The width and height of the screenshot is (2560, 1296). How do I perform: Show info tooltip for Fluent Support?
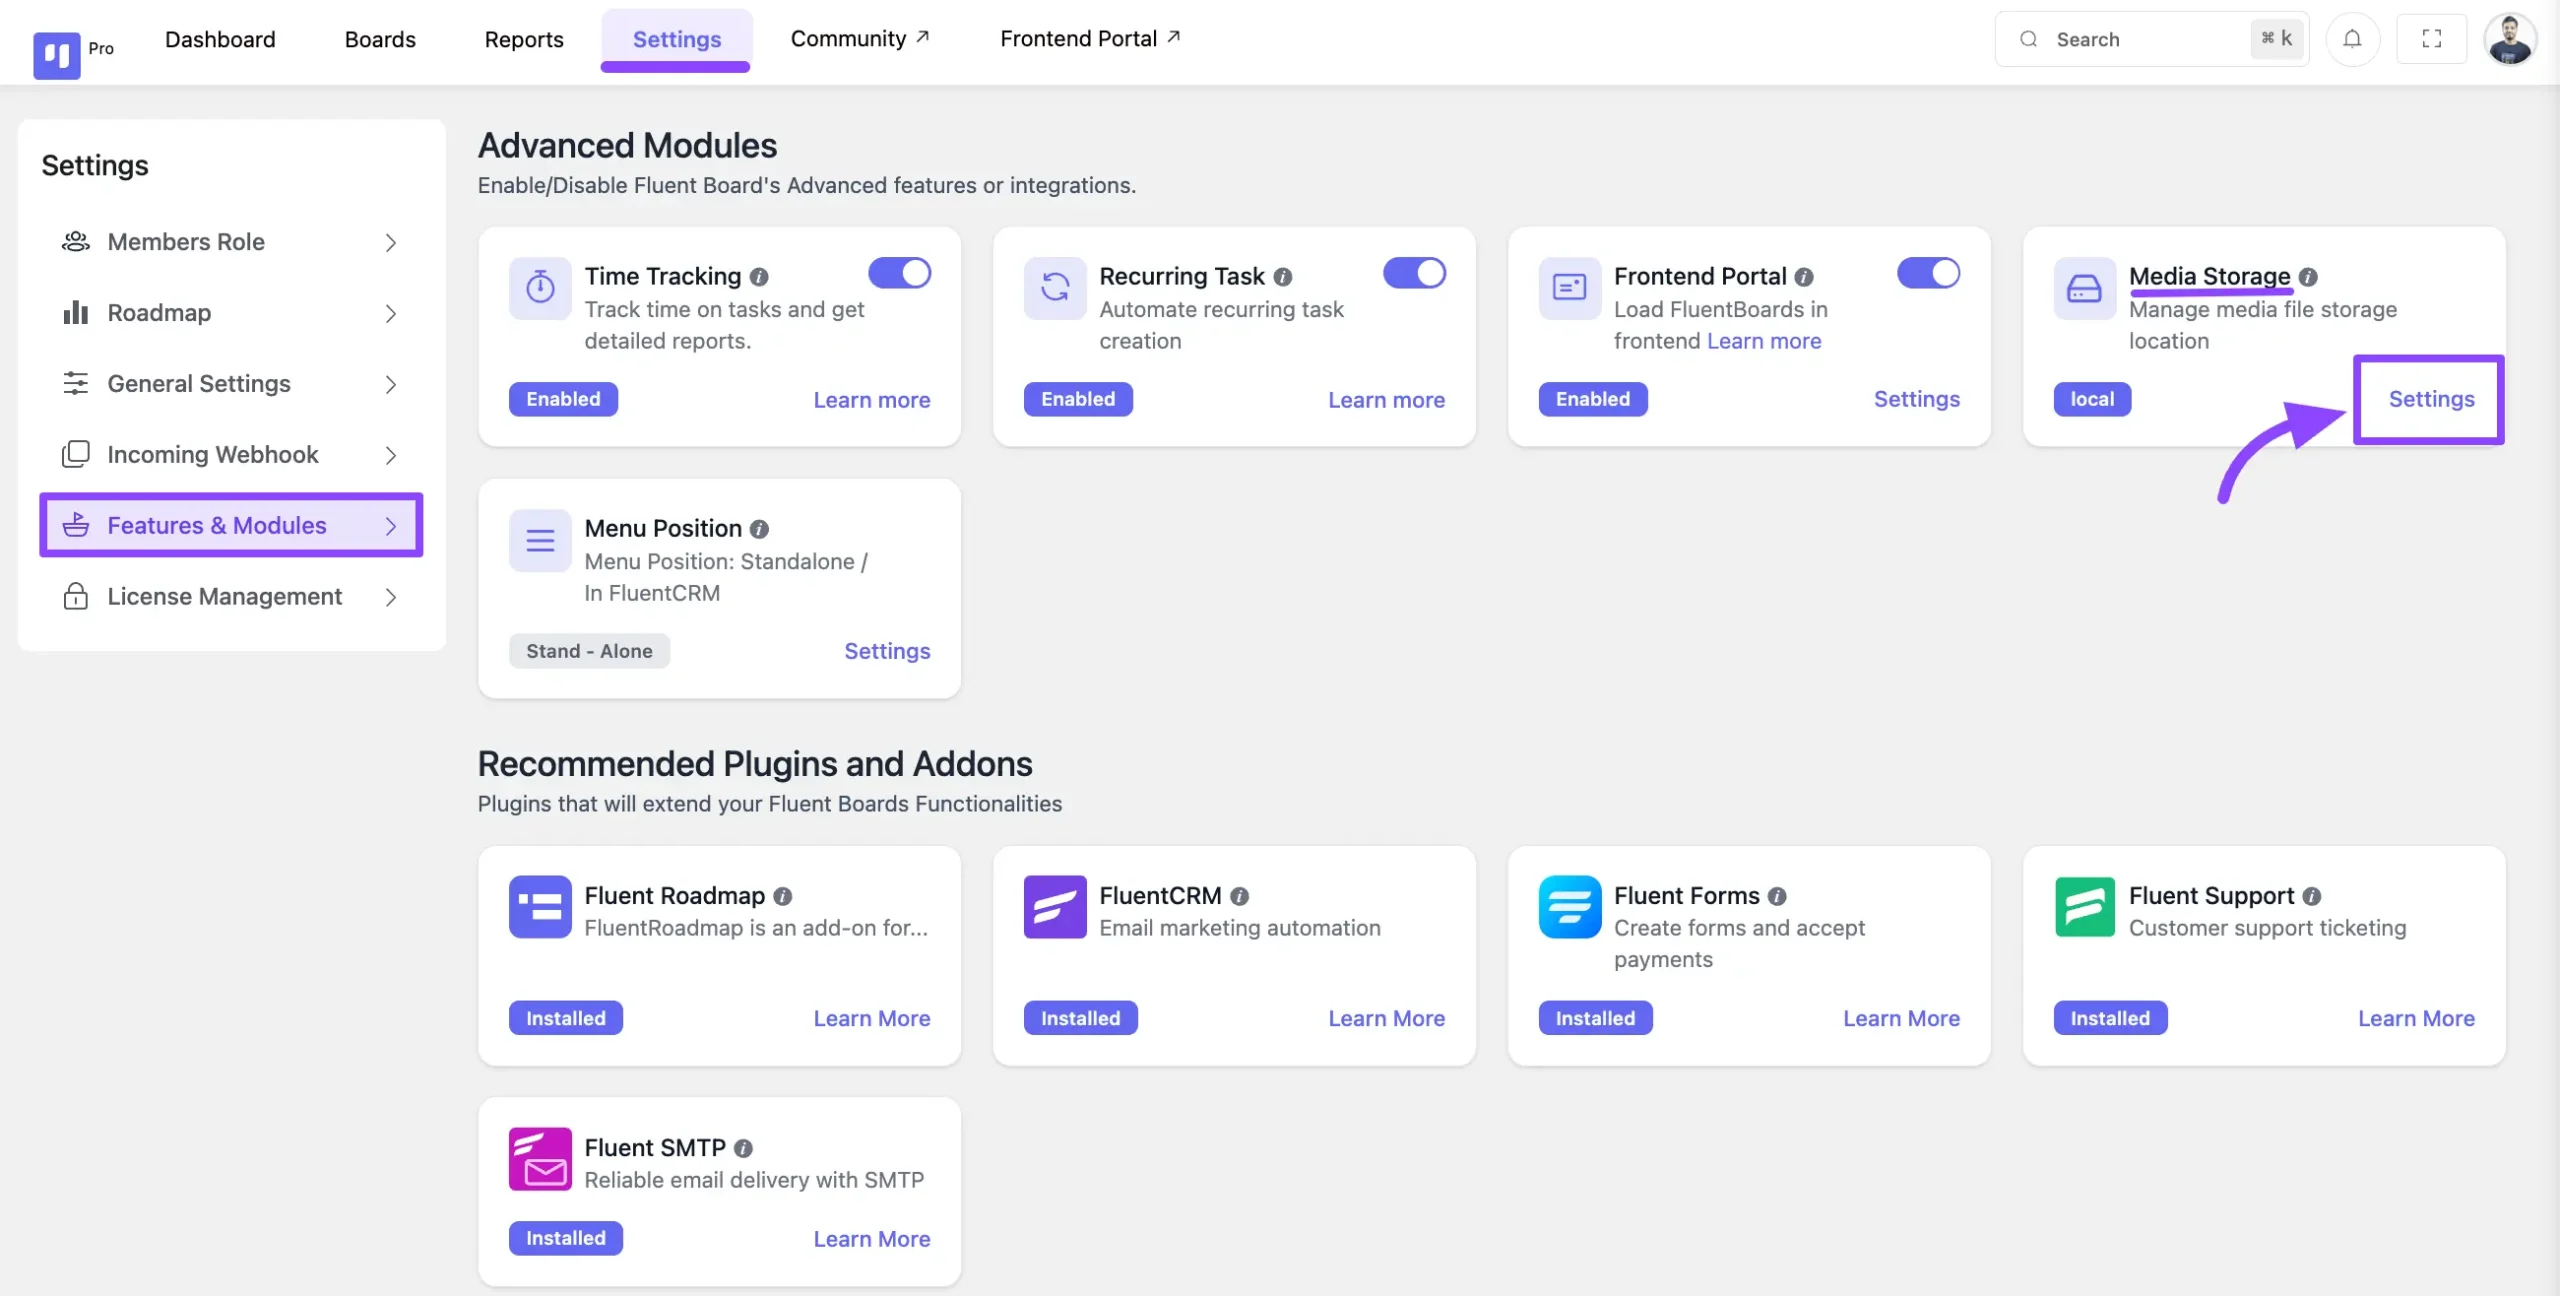[2311, 896]
